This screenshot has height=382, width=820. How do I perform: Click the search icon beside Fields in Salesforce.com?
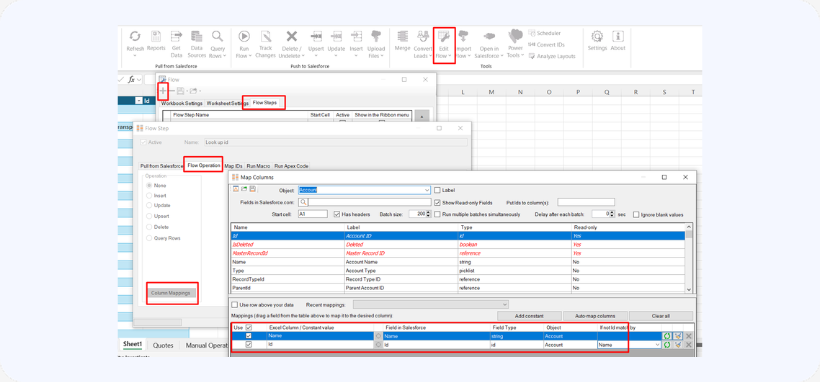[303, 202]
